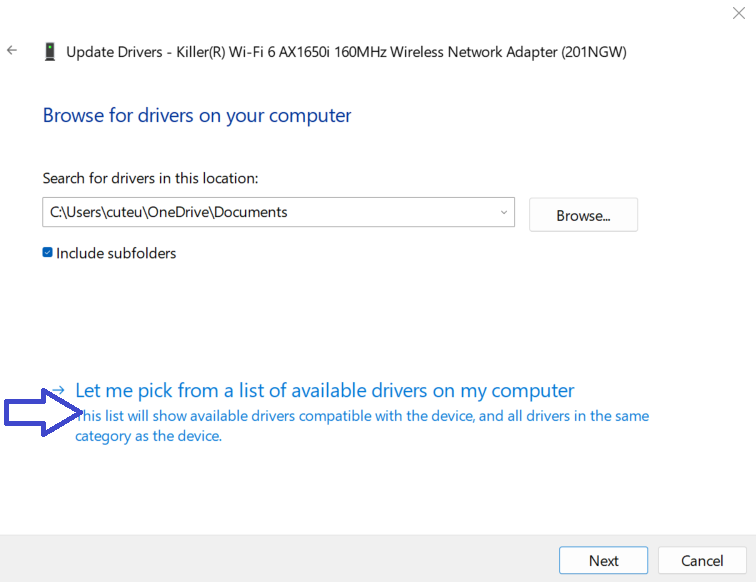The height and width of the screenshot is (582, 756).
Task: Click the Next button
Action: coord(603,560)
